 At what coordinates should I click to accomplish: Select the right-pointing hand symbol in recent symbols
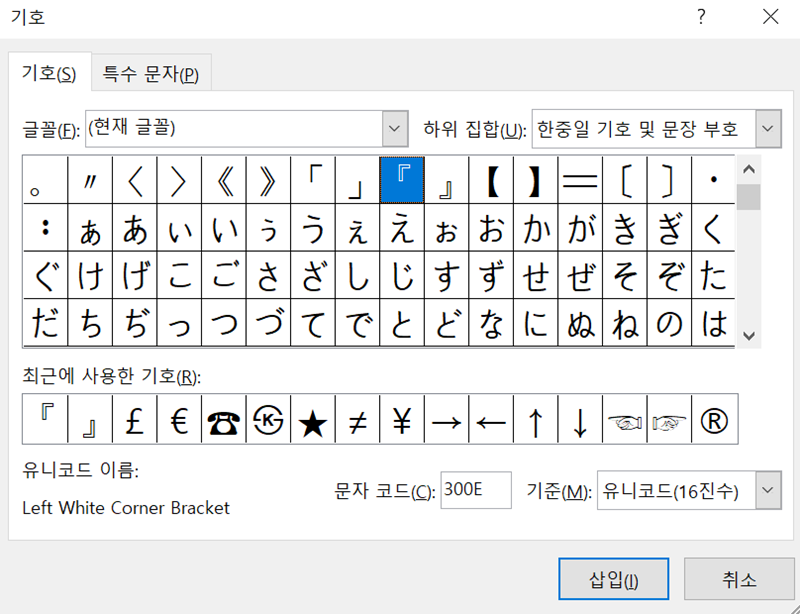(x=669, y=419)
